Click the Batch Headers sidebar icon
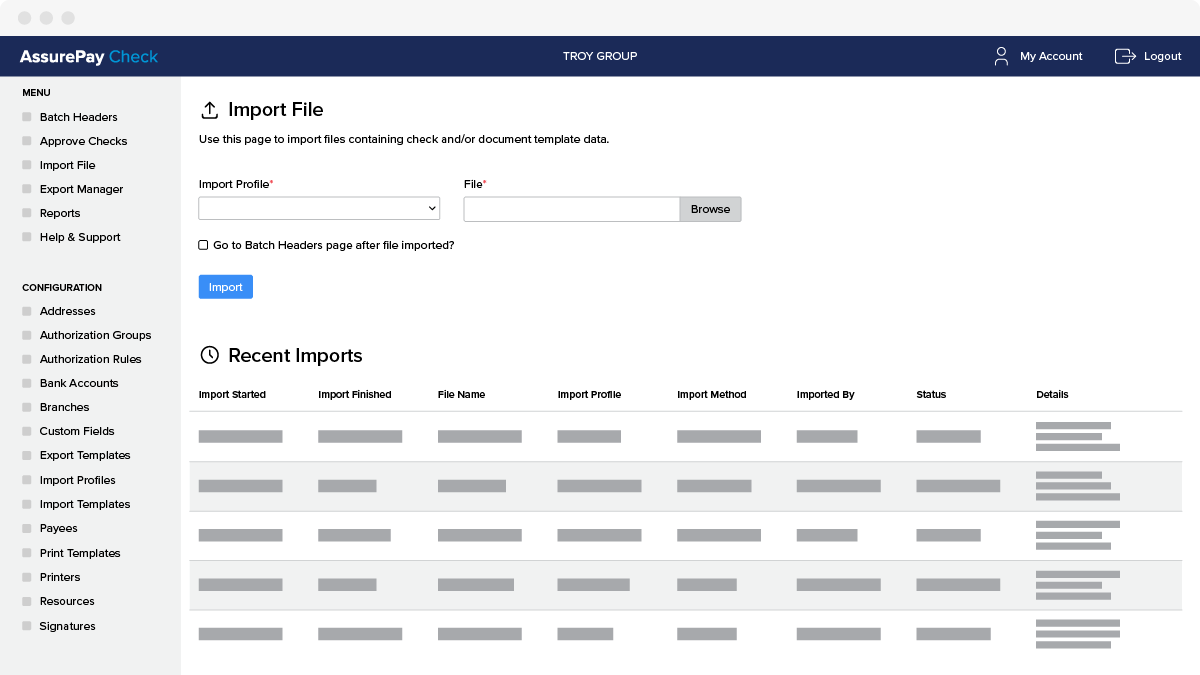The width and height of the screenshot is (1200, 675). [x=27, y=117]
